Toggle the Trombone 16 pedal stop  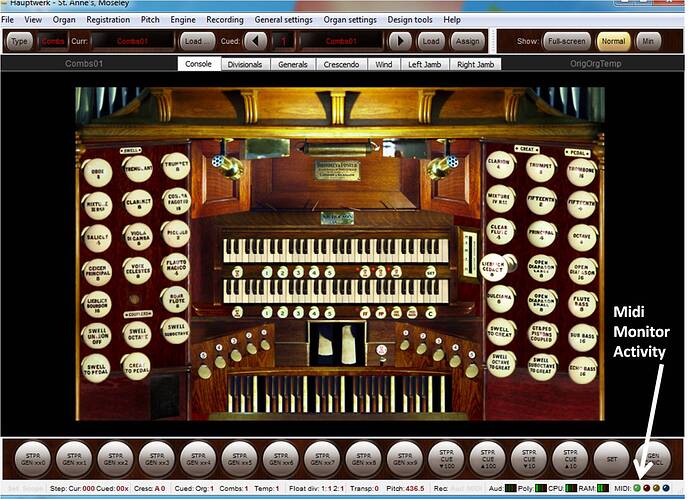[581, 172]
